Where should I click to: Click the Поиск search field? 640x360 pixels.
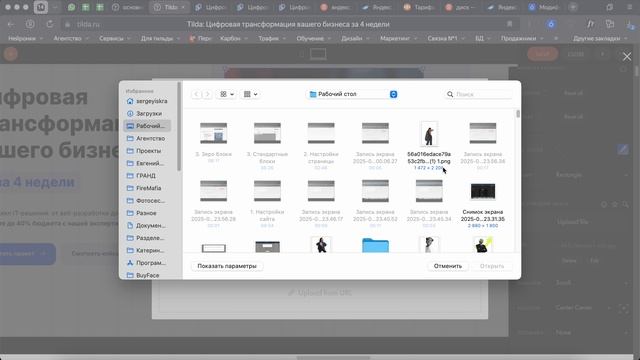478,94
